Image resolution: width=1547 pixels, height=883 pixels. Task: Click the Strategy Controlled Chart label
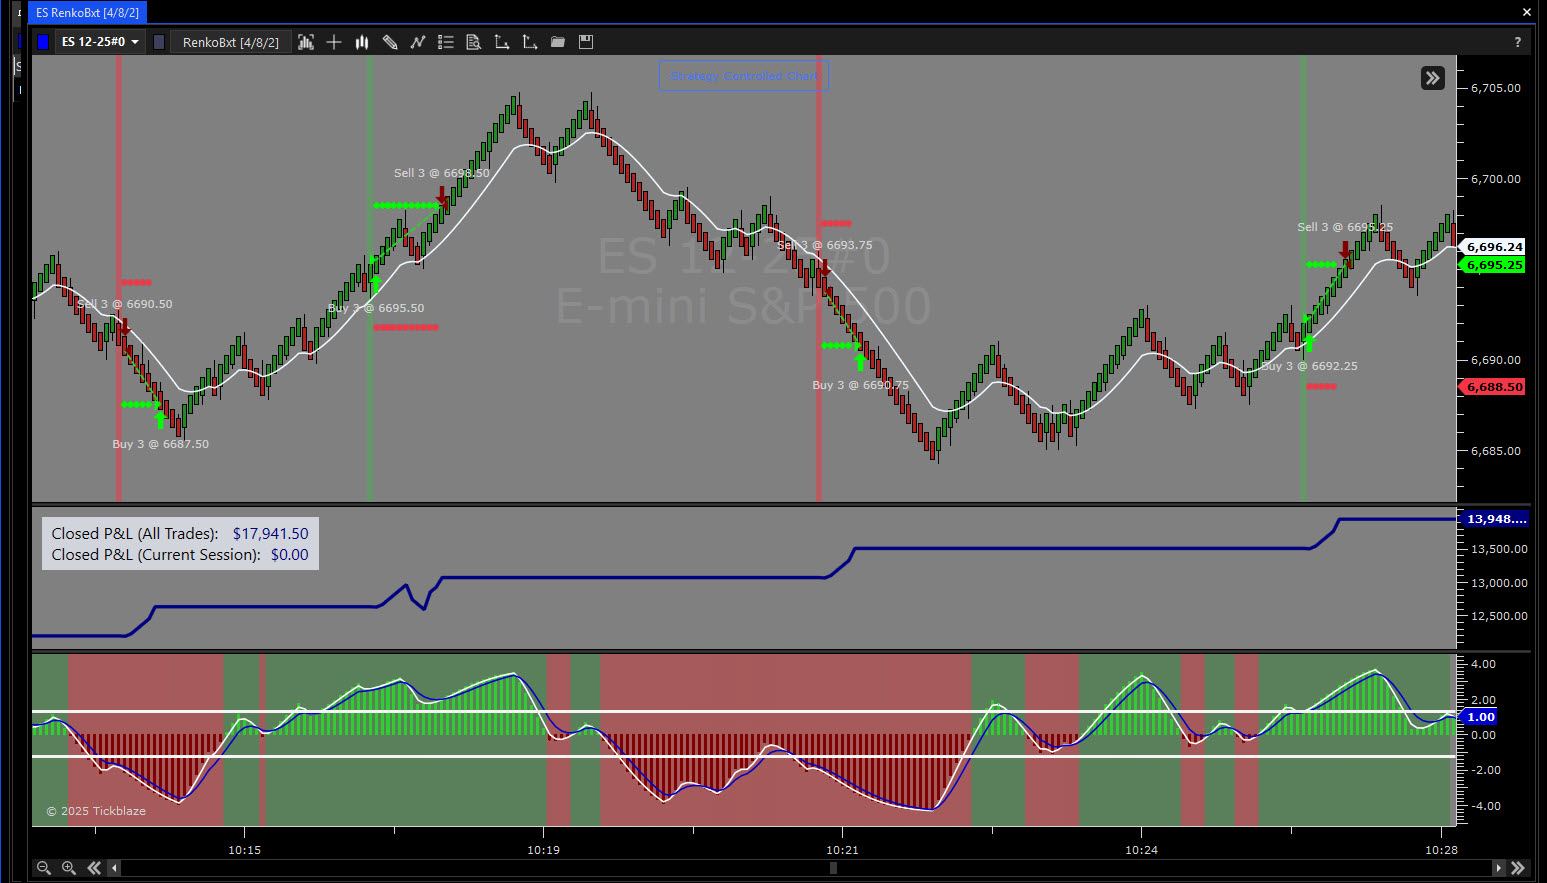tap(743, 76)
